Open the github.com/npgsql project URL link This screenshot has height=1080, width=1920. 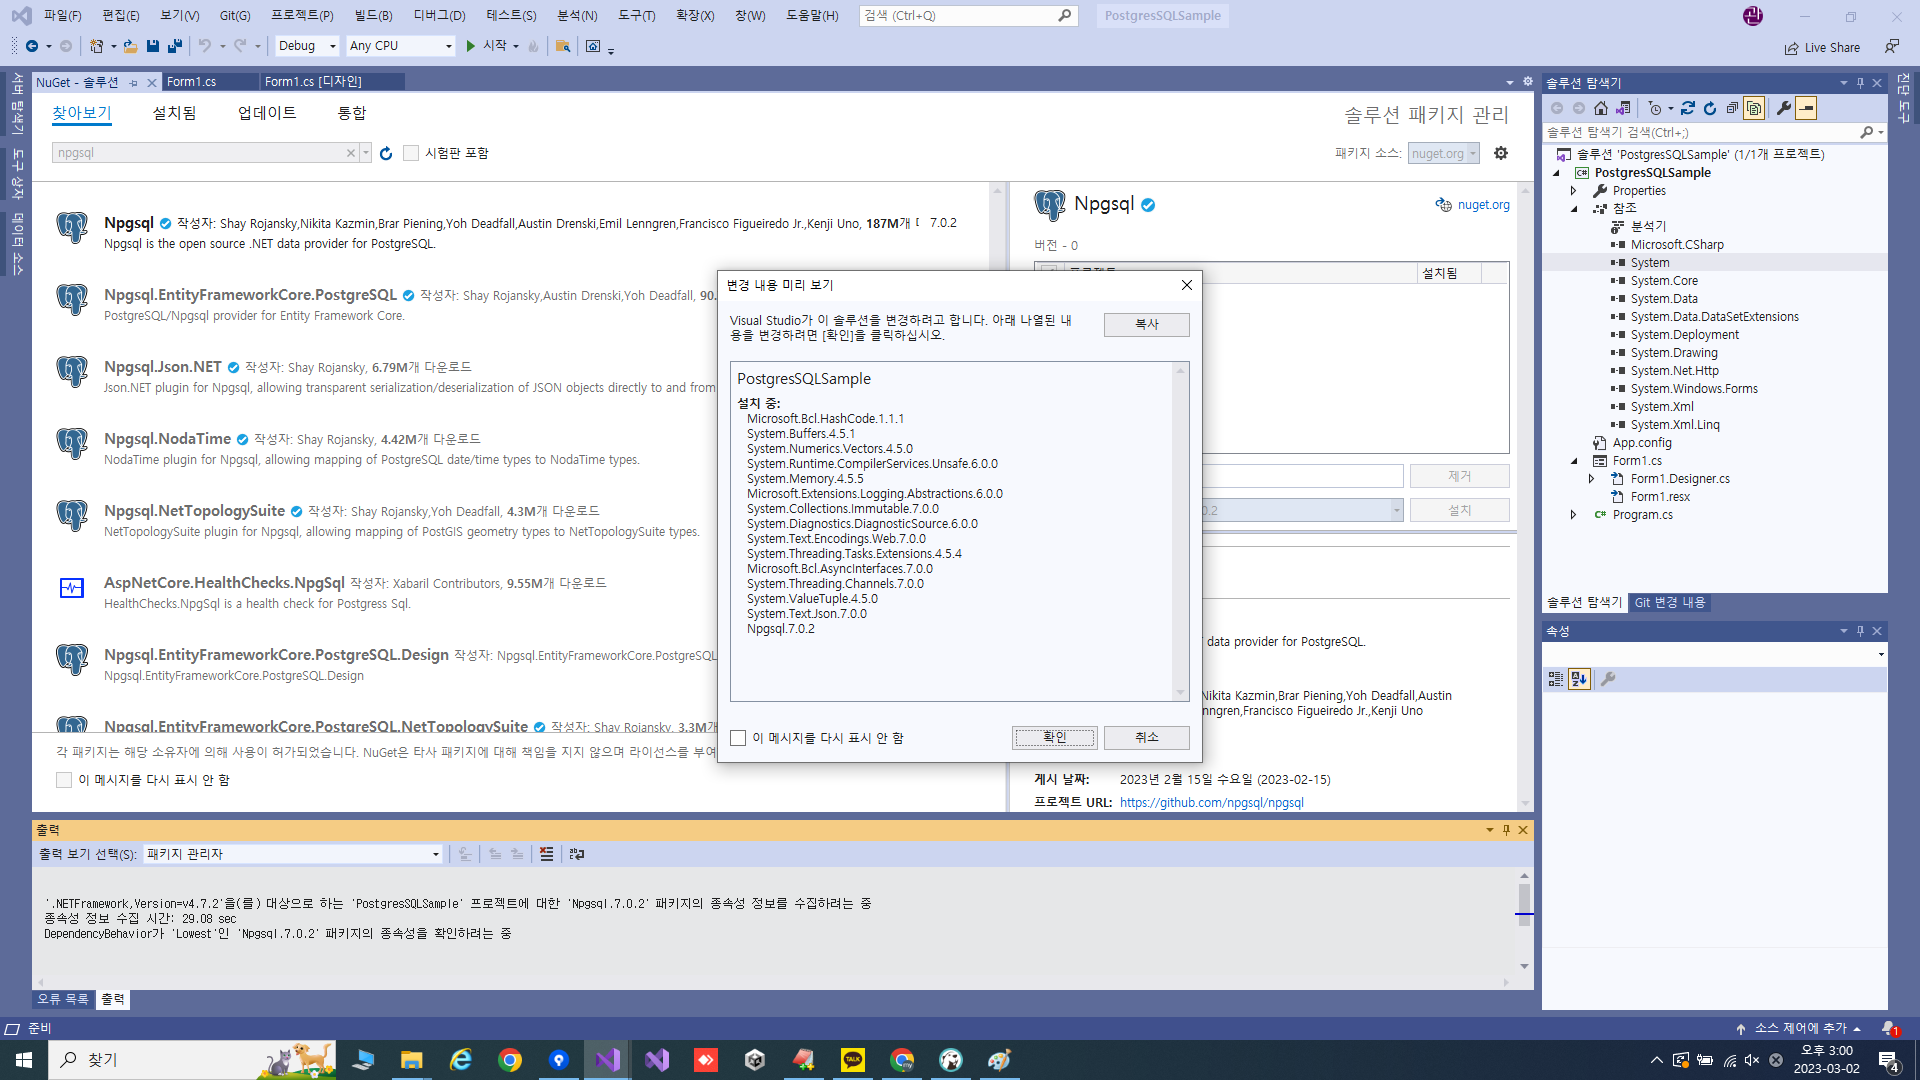(x=1211, y=802)
